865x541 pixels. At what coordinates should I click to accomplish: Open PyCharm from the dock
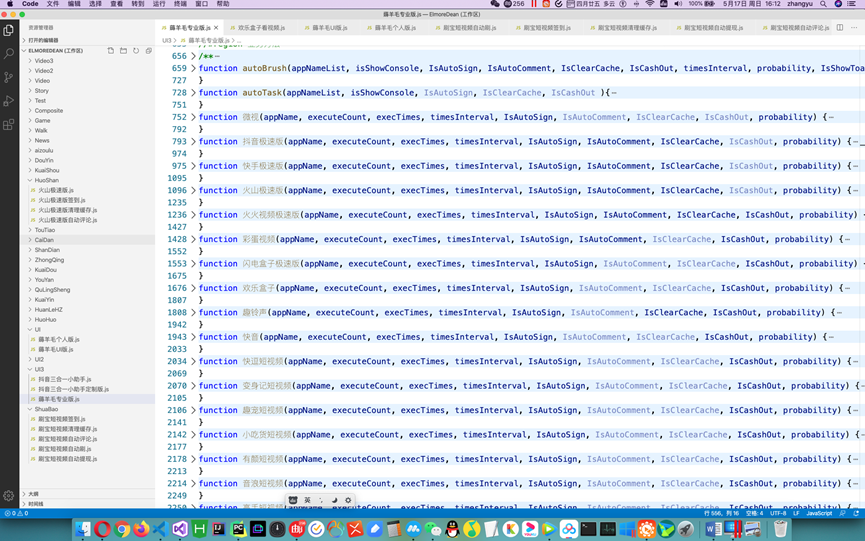click(x=238, y=529)
